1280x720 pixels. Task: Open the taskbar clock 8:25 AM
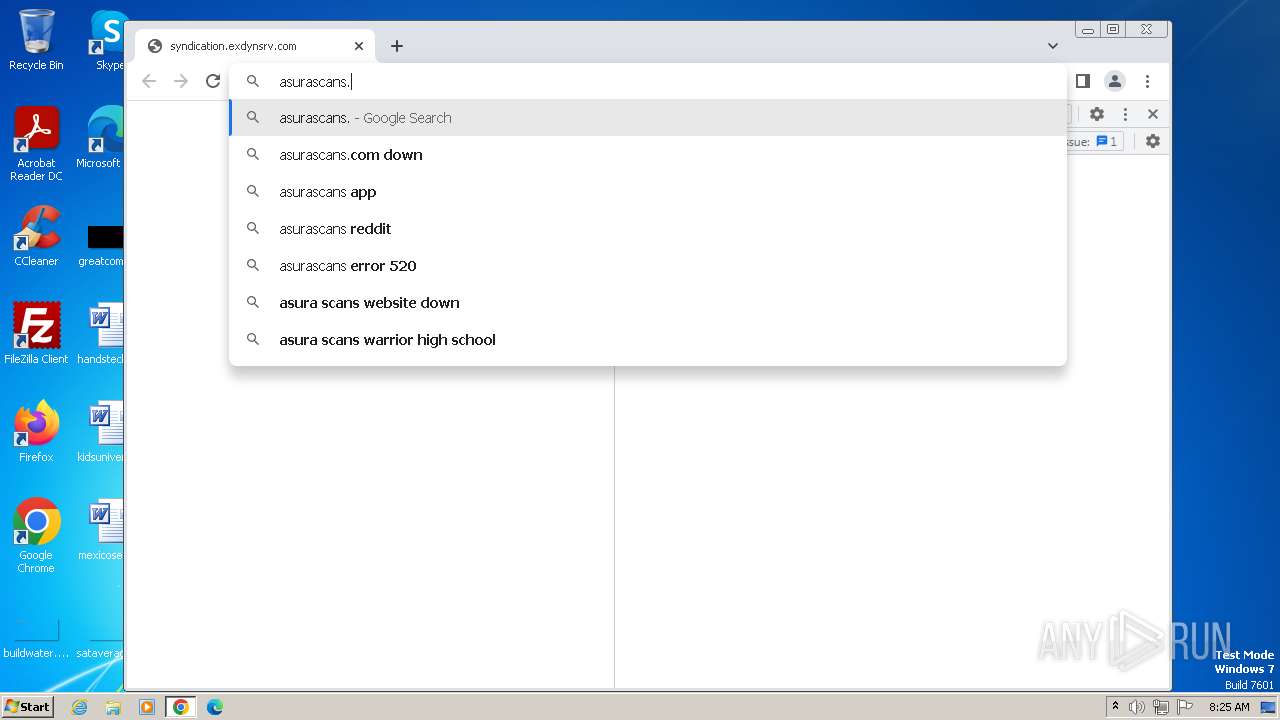coord(1229,707)
